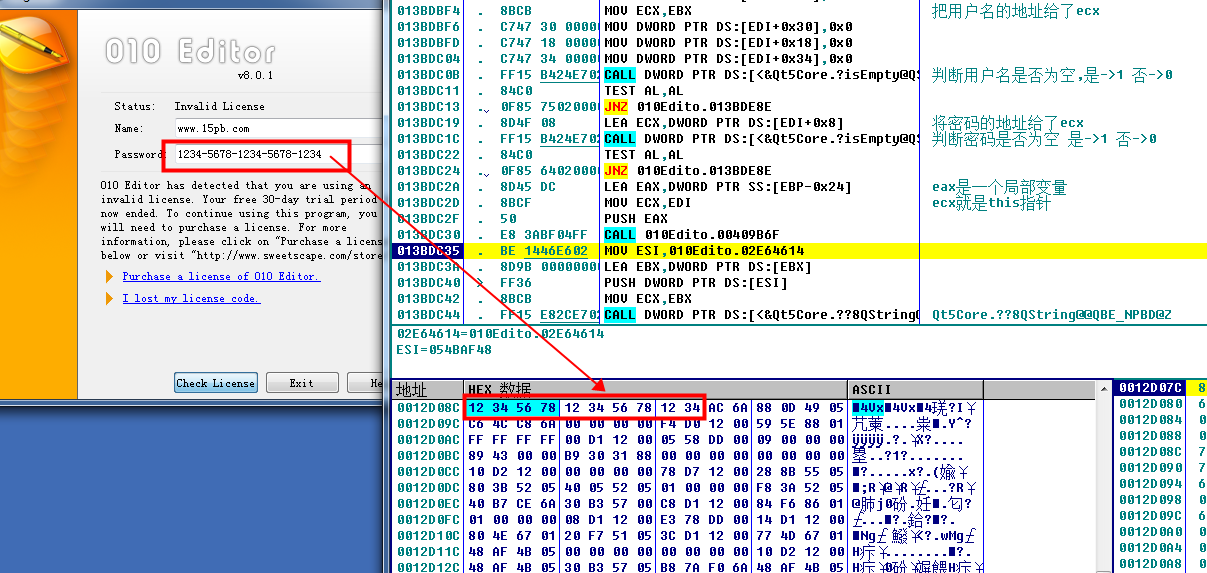Image resolution: width=1207 pixels, height=573 pixels.
Task: Click the orange arrow beside the lost license code link
Action: click(x=110, y=299)
